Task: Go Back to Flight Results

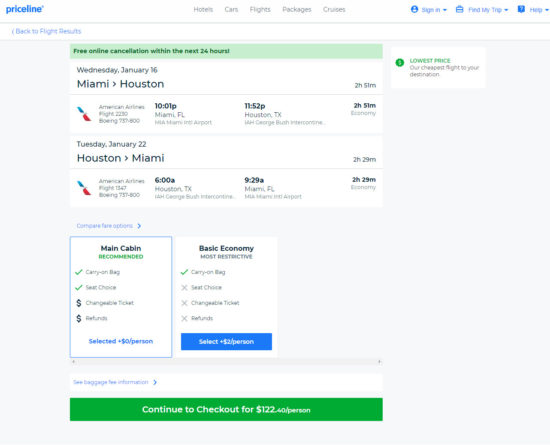Action: (46, 31)
